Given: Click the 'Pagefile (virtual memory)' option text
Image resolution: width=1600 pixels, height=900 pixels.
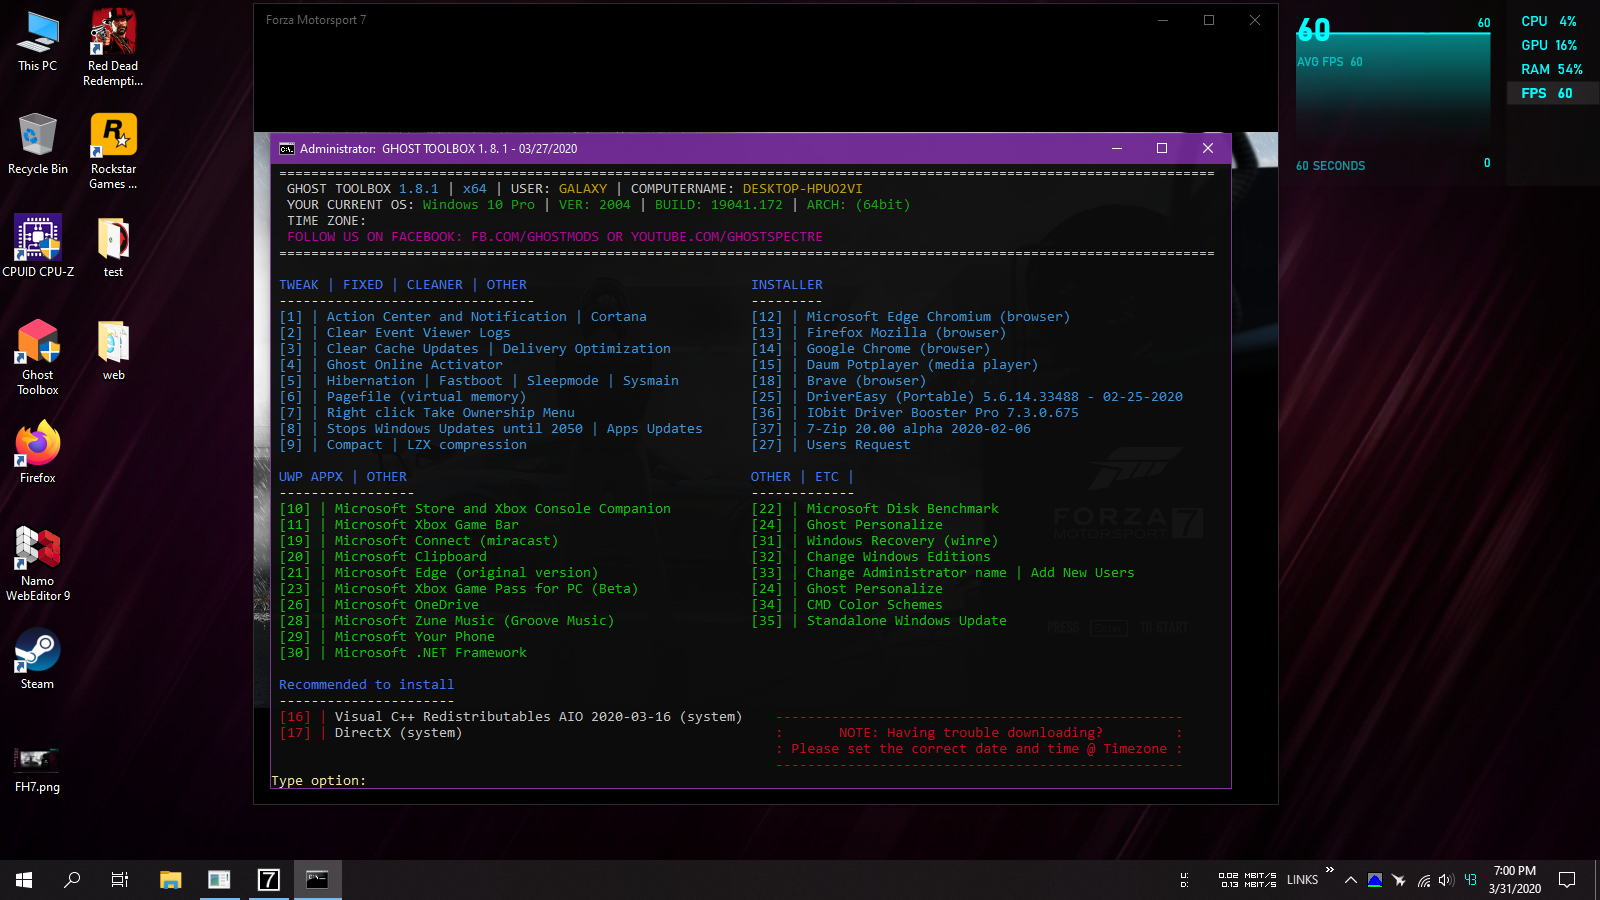Looking at the screenshot, I should coord(426,397).
